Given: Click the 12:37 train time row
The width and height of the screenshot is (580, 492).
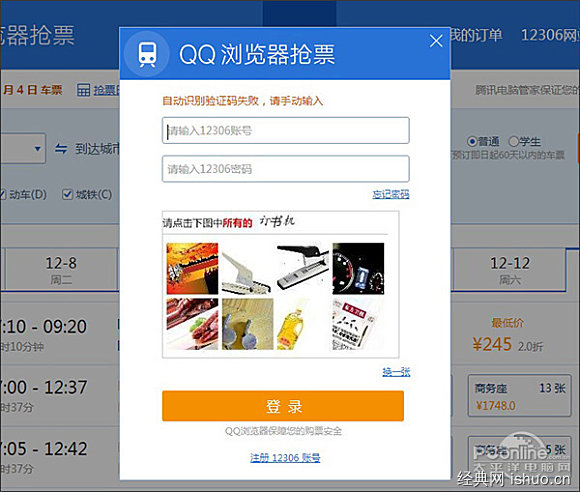Looking at the screenshot, I should tap(43, 388).
